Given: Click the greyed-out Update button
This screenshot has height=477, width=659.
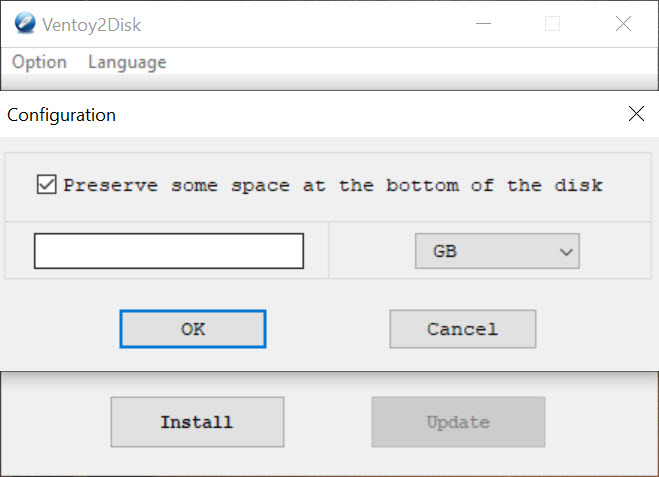Looking at the screenshot, I should pyautogui.click(x=458, y=422).
